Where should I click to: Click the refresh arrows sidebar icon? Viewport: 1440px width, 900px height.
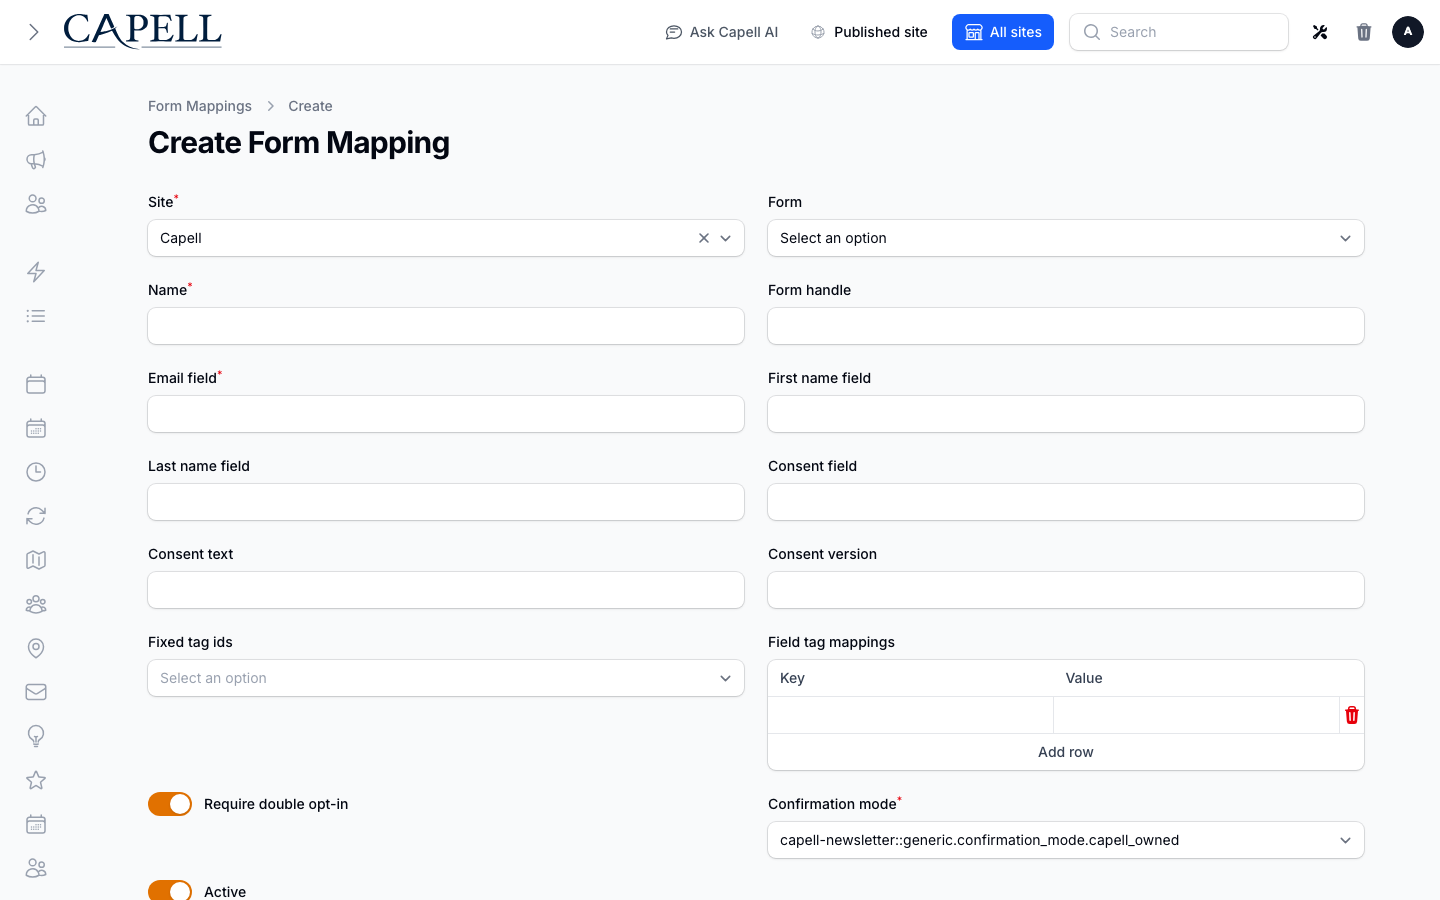[36, 516]
